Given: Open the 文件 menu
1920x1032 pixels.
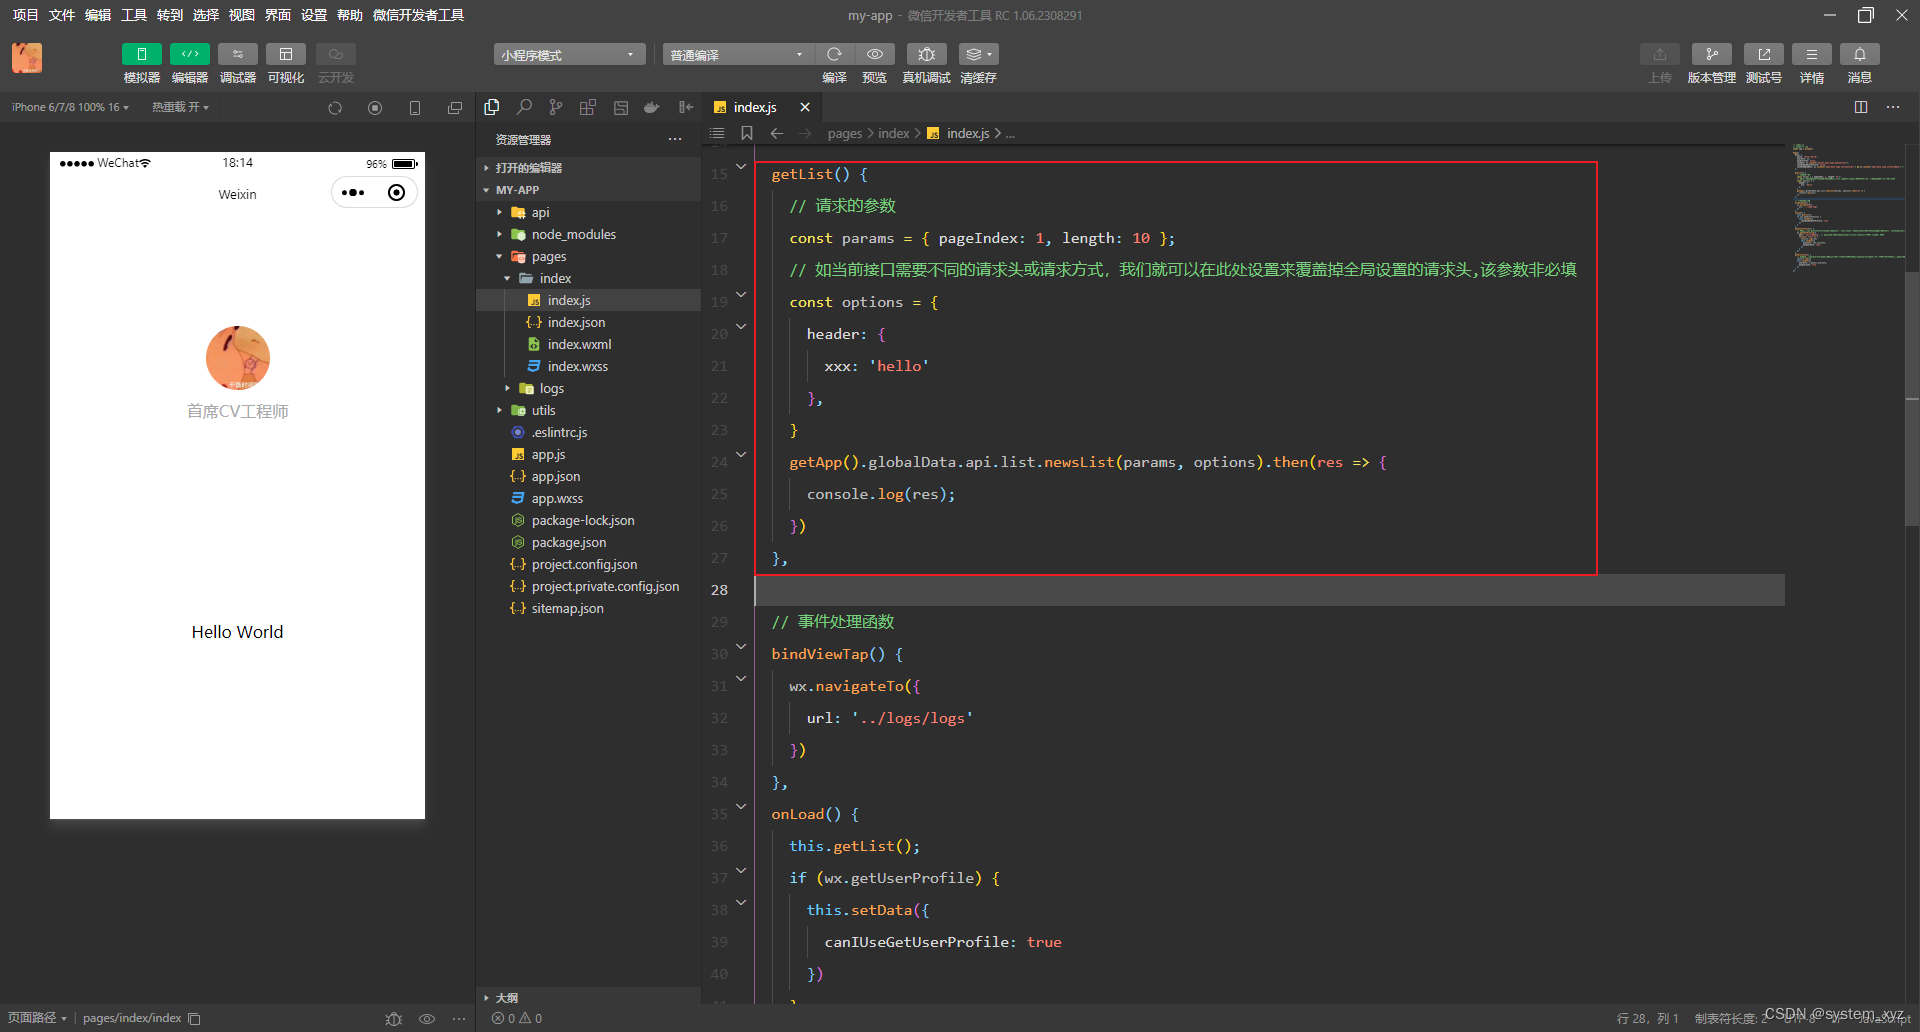Looking at the screenshot, I should 61,15.
